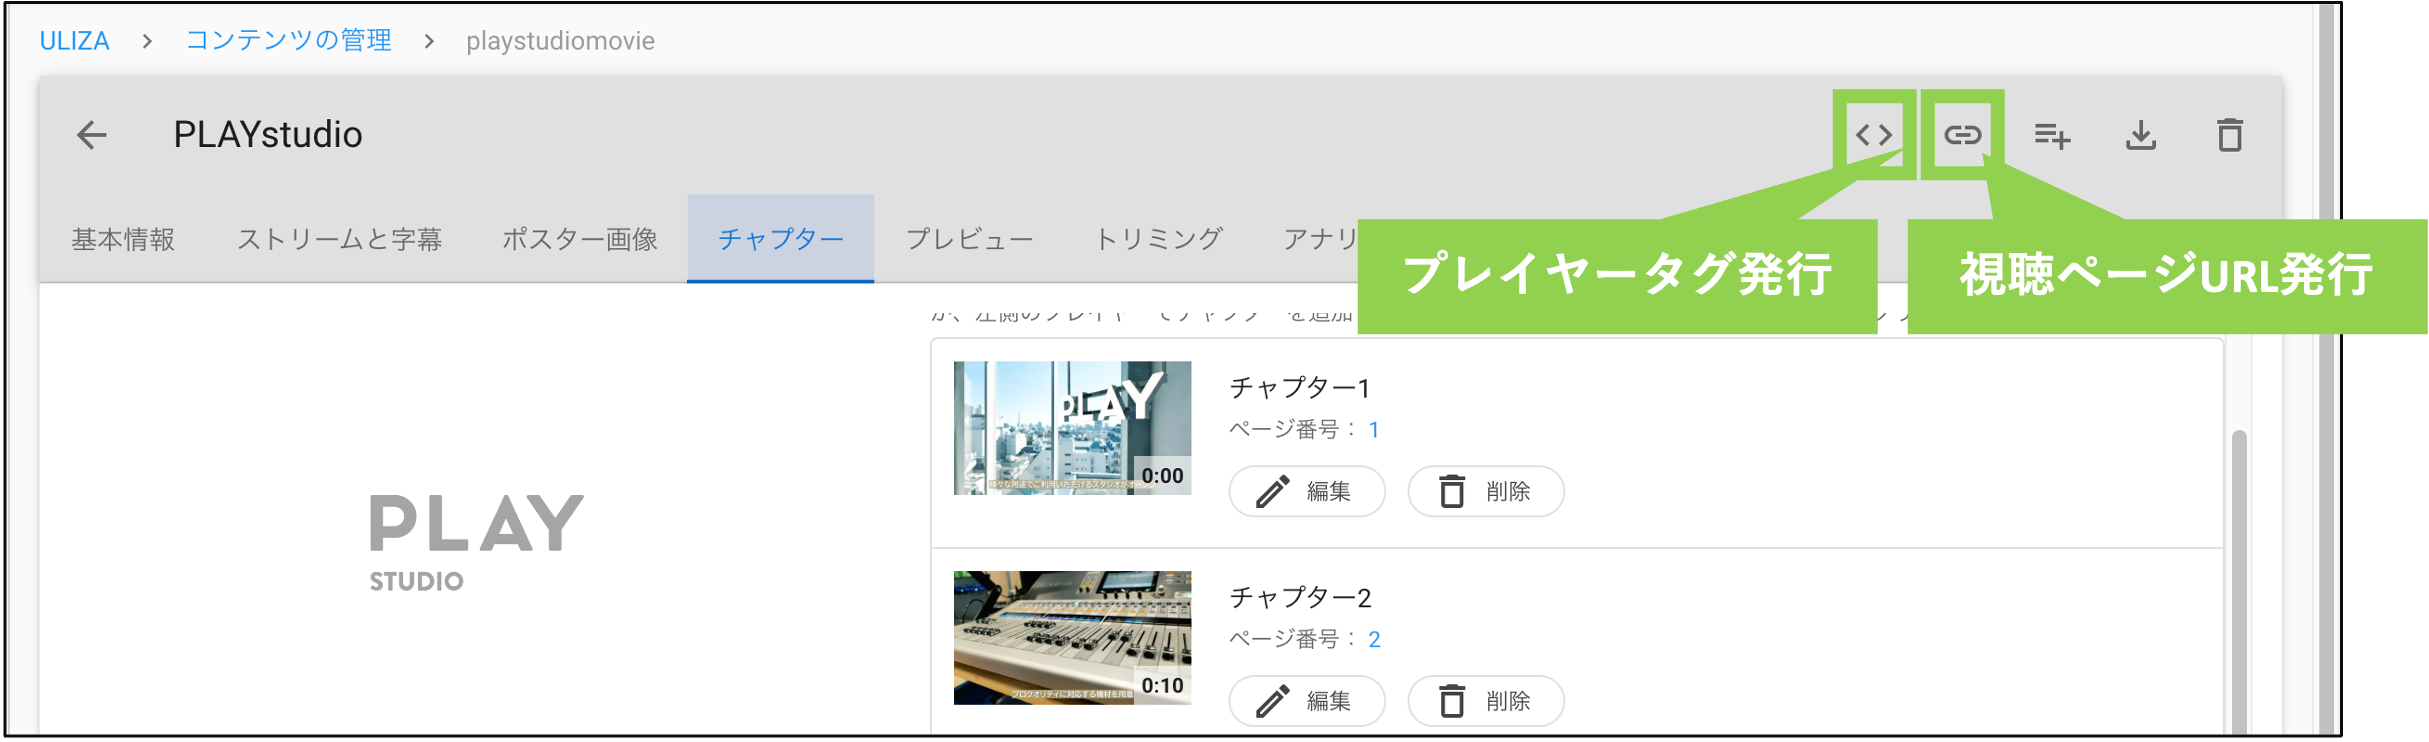Screen dimensions: 2429x742
Task: Switch to the プレビュー tab
Action: [x=969, y=239]
